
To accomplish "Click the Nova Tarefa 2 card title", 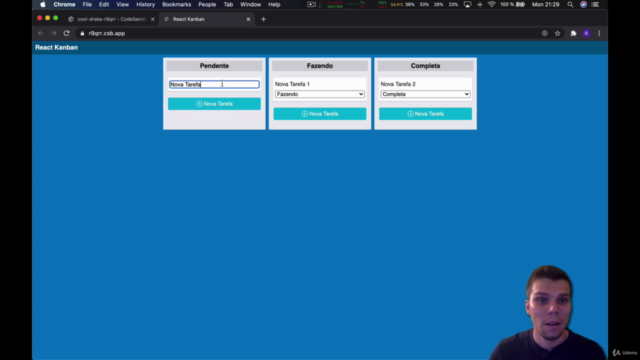I will point(398,84).
